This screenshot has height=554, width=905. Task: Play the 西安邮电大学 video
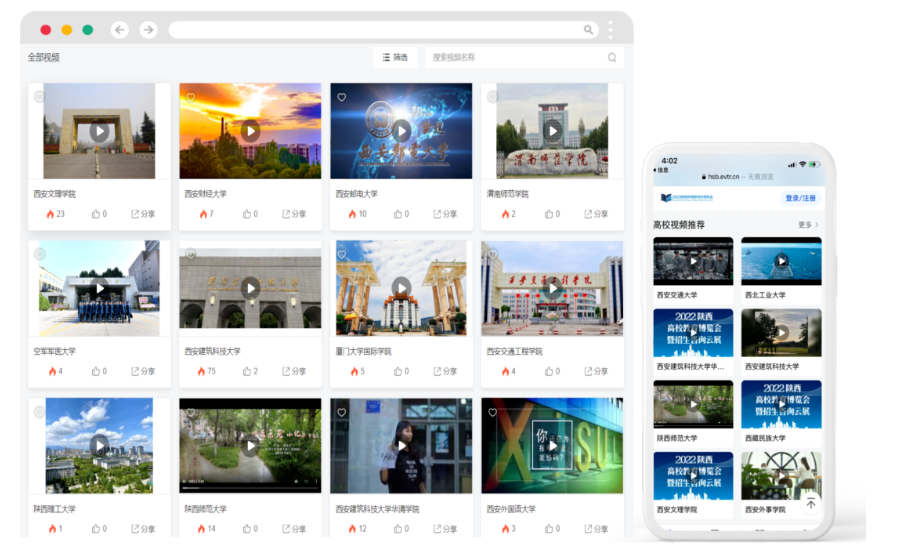[402, 131]
